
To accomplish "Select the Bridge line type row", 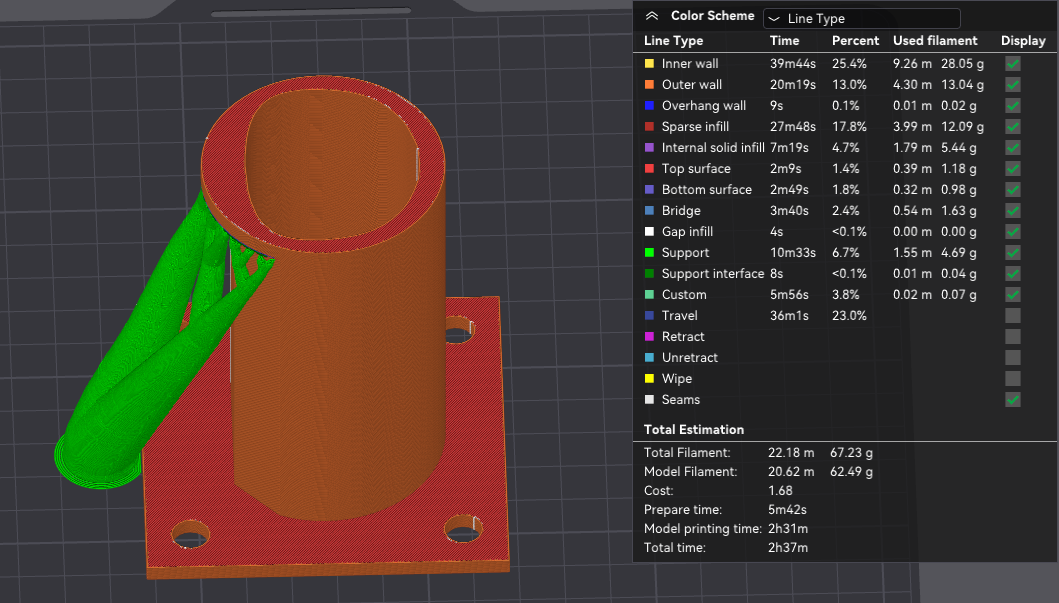I will 844,211.
